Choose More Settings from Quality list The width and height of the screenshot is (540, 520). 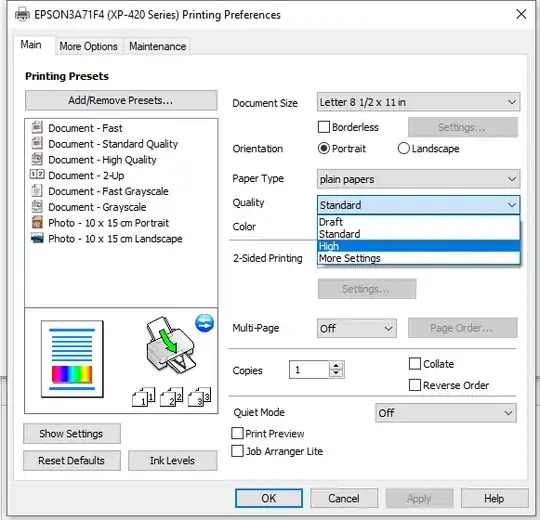(418, 258)
